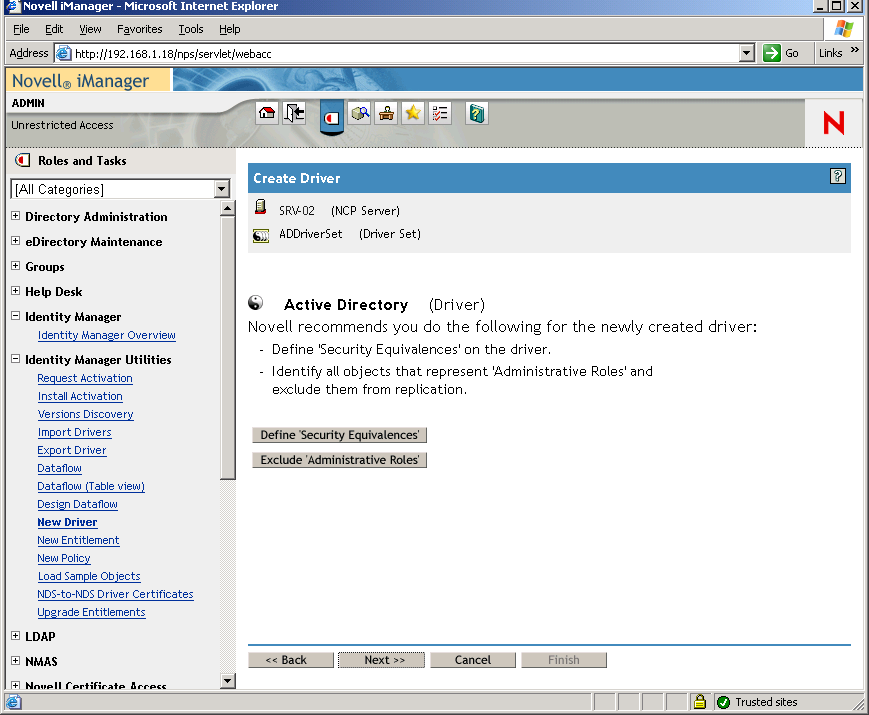Open the Address bar history dropdown
Viewport: 869px width, 715px height.
pos(744,53)
